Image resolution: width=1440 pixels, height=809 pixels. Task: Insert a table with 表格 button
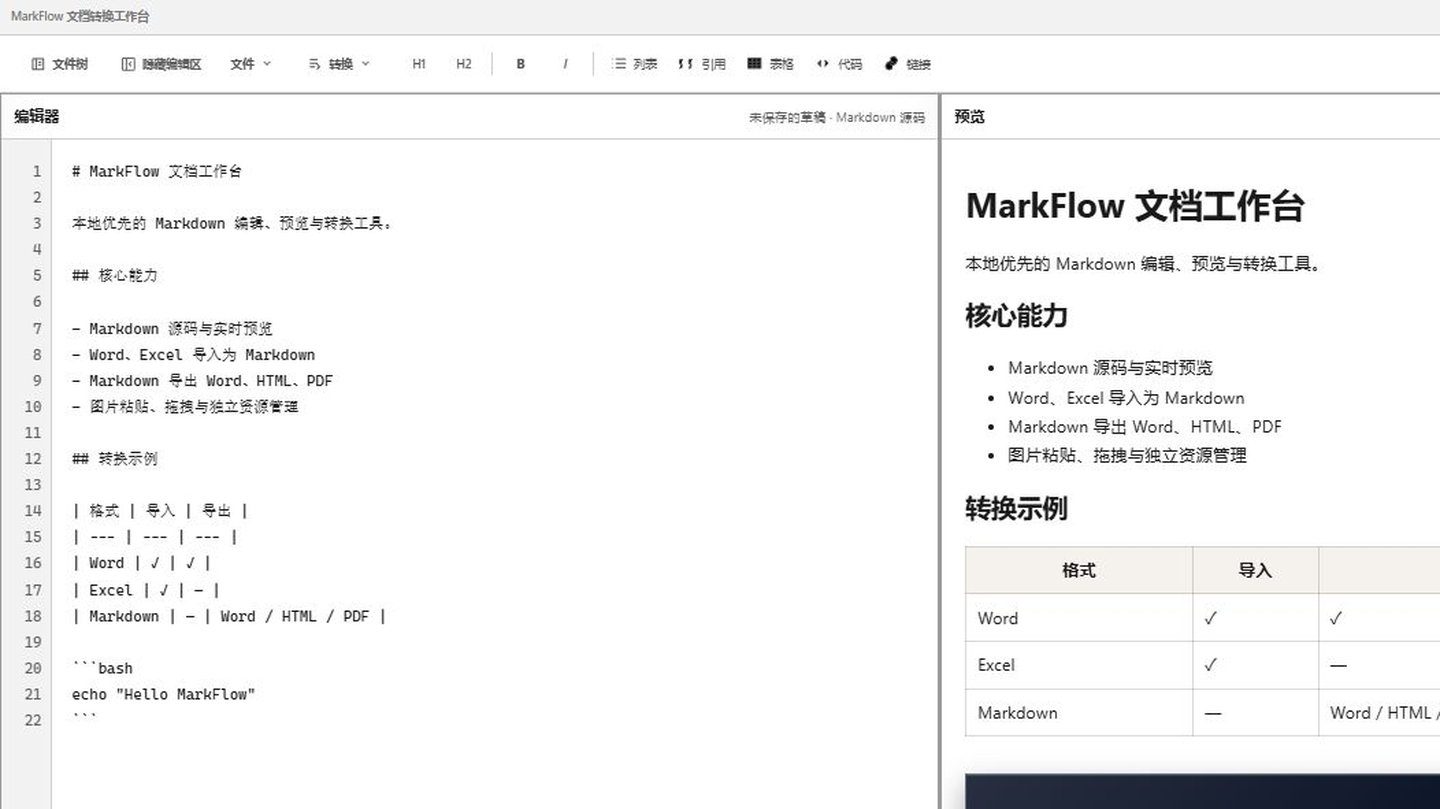770,64
